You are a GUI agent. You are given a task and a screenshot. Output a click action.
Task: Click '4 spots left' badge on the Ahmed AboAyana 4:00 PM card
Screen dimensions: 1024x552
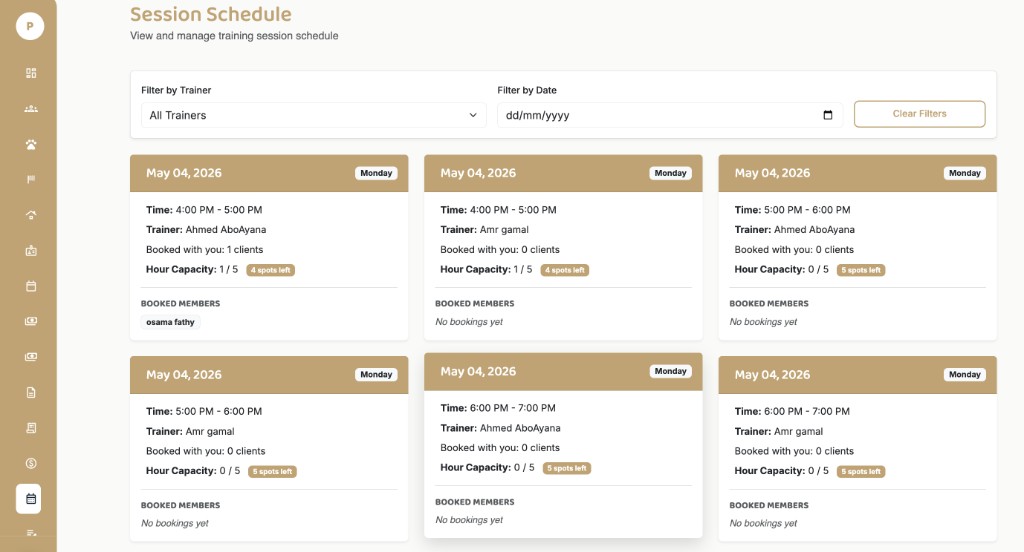[270, 270]
